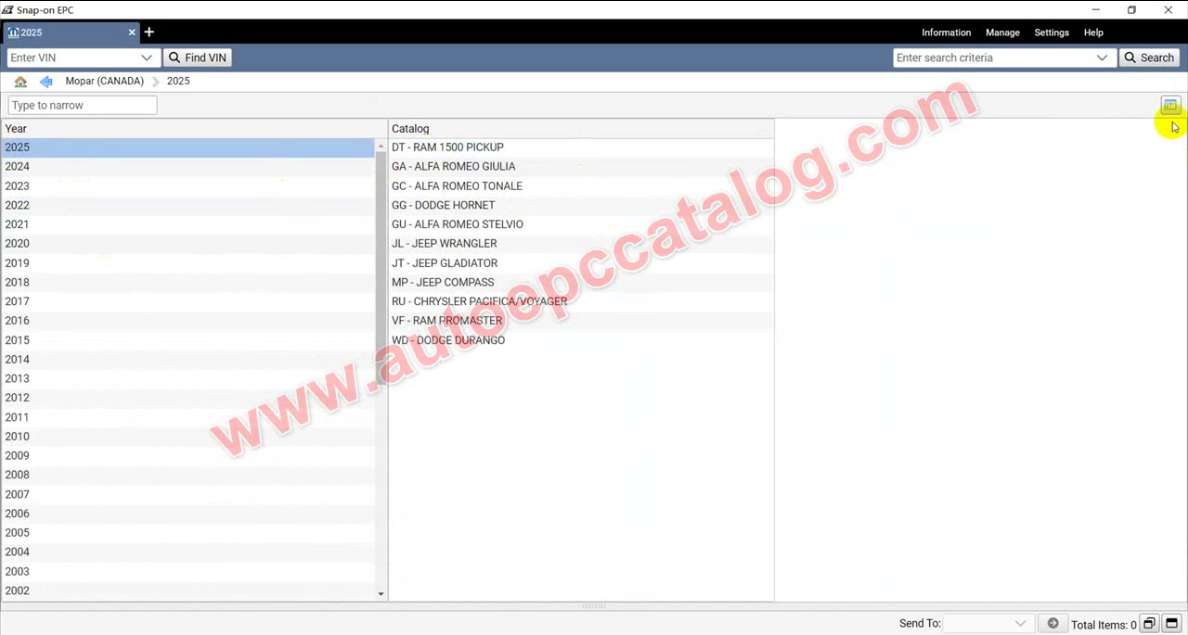Viewport: 1188px width, 635px height.
Task: Select the 2025 tab
Action: [71, 33]
